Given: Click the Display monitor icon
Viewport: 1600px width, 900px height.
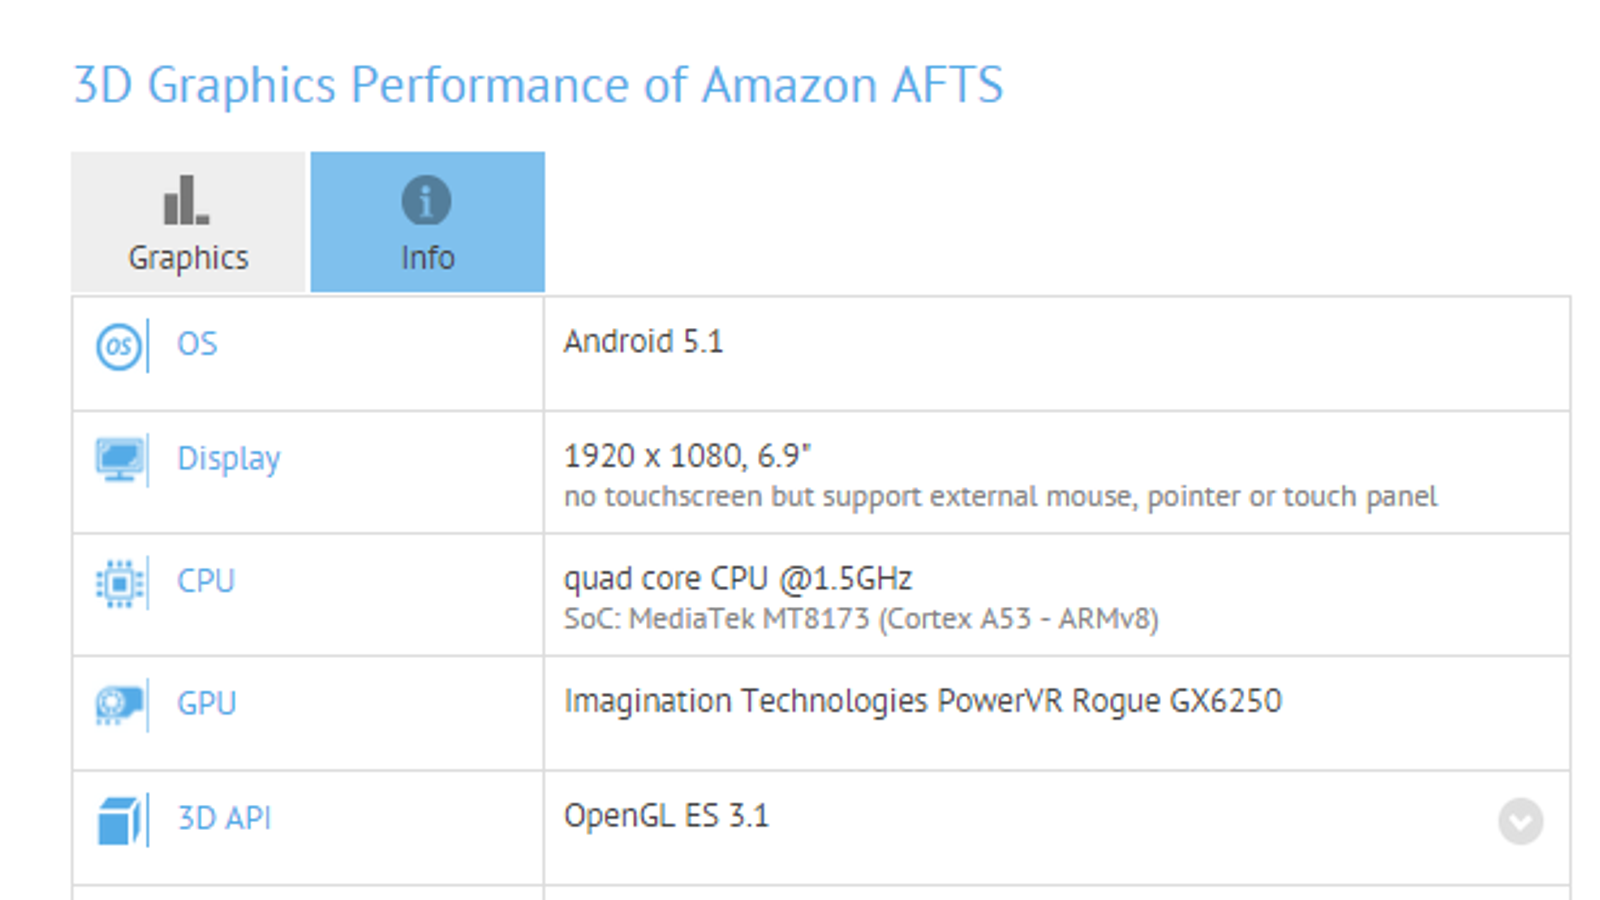Looking at the screenshot, I should pos(120,459).
